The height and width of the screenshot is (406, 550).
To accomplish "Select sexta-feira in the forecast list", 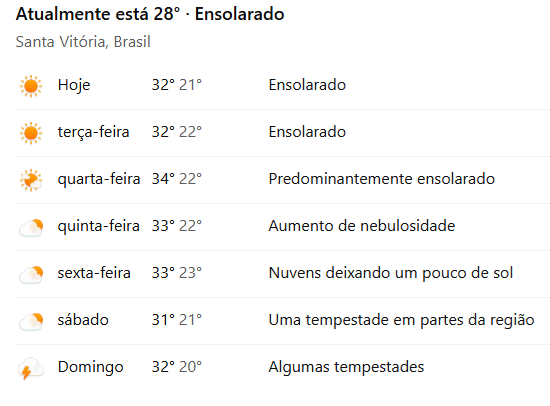I will (x=94, y=273).
